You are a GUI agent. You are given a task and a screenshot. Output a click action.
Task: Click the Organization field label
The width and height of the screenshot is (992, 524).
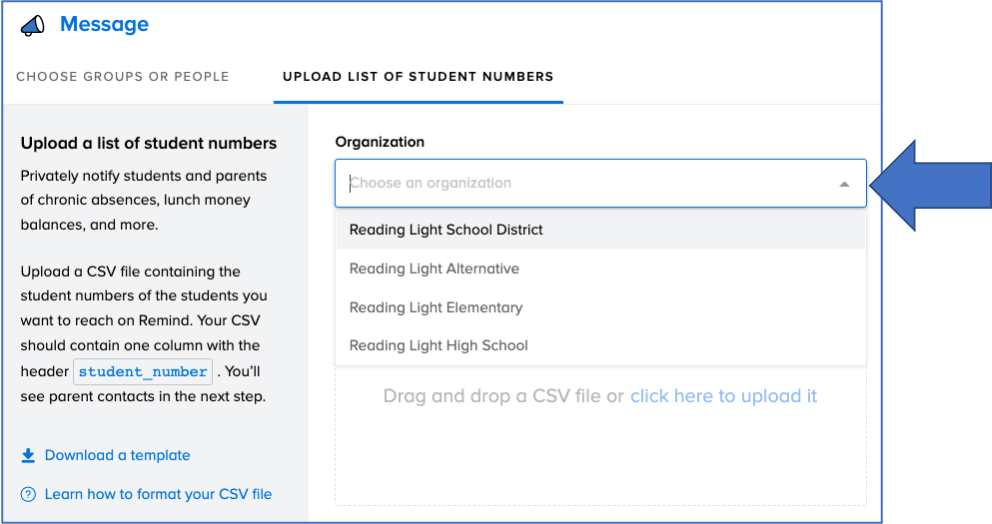(380, 142)
